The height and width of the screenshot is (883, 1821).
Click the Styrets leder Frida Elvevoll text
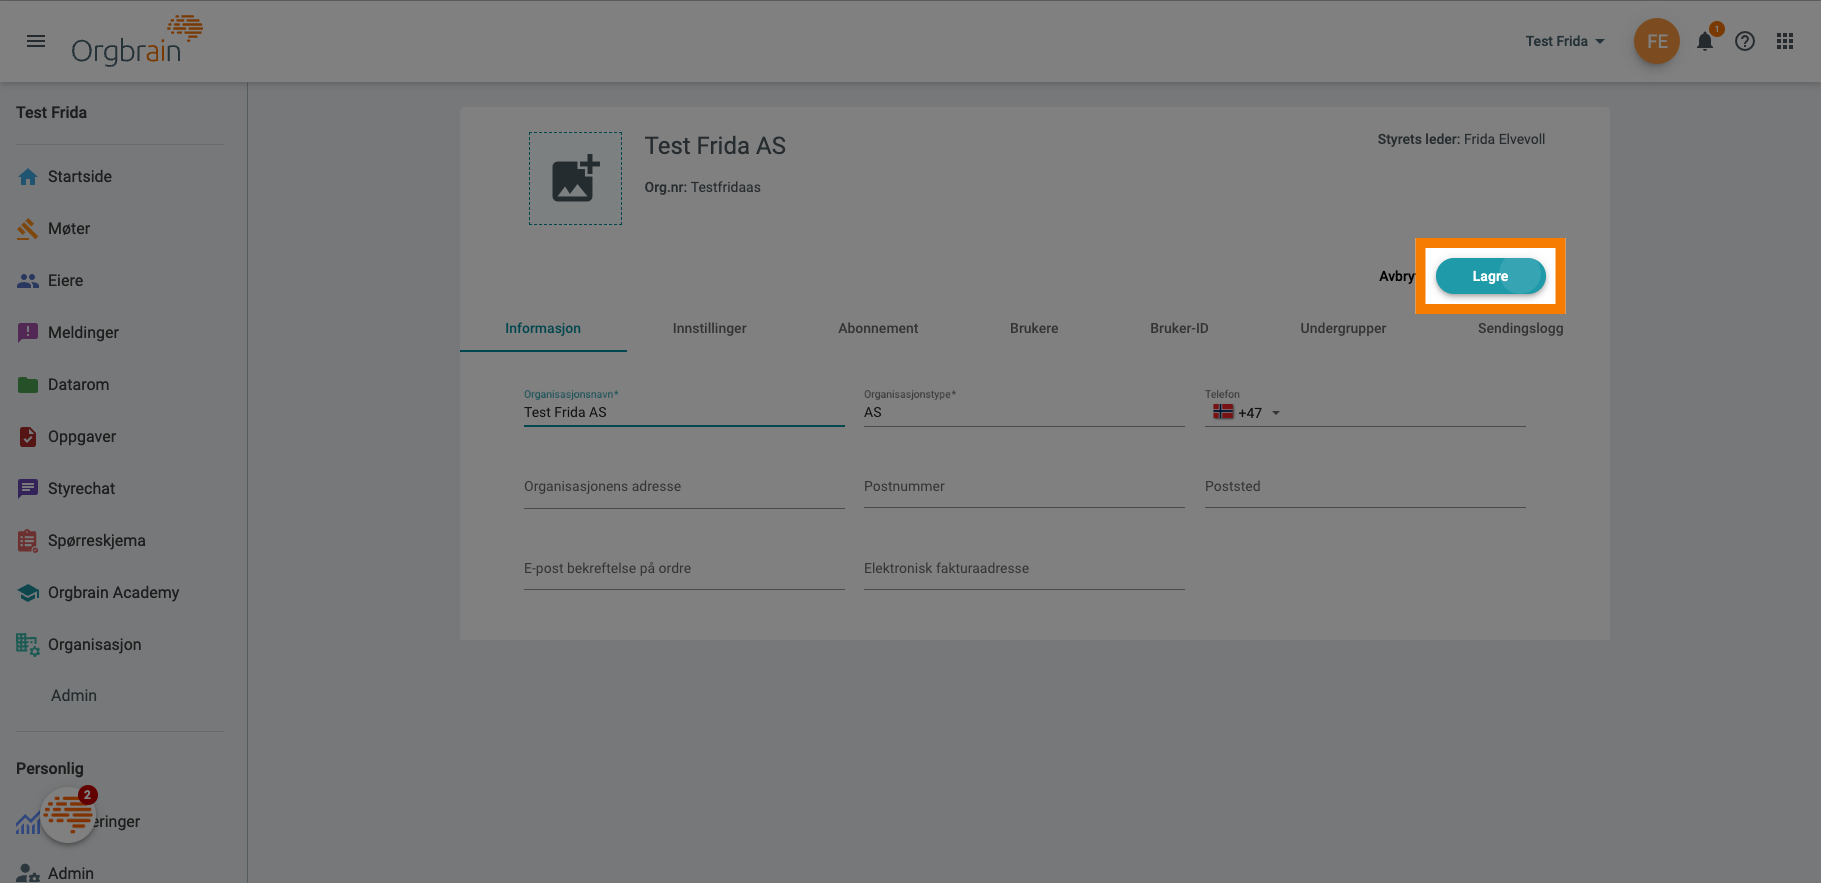coord(1461,139)
